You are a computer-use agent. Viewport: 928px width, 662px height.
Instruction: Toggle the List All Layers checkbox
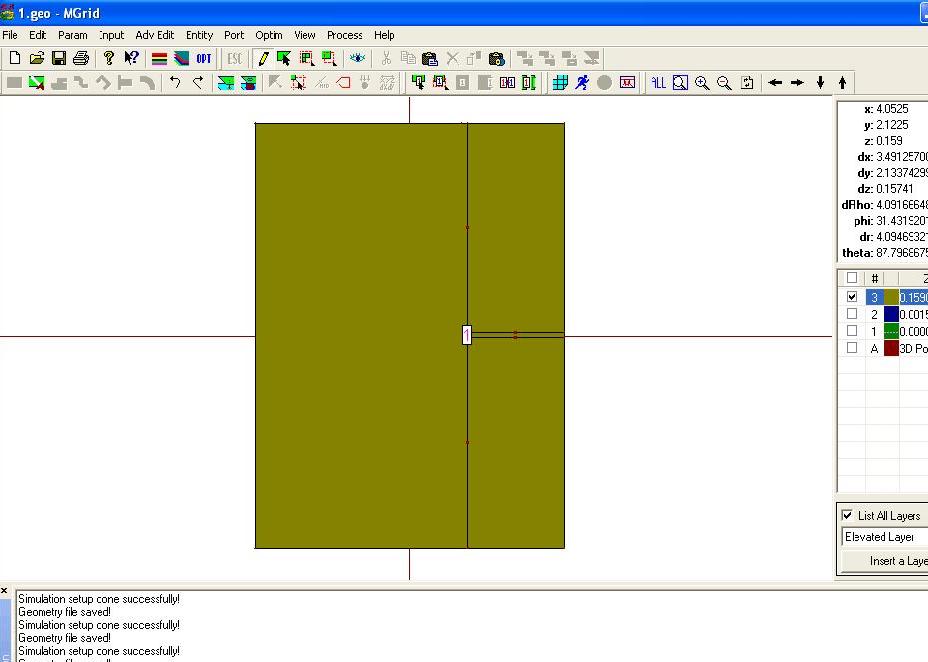[848, 516]
